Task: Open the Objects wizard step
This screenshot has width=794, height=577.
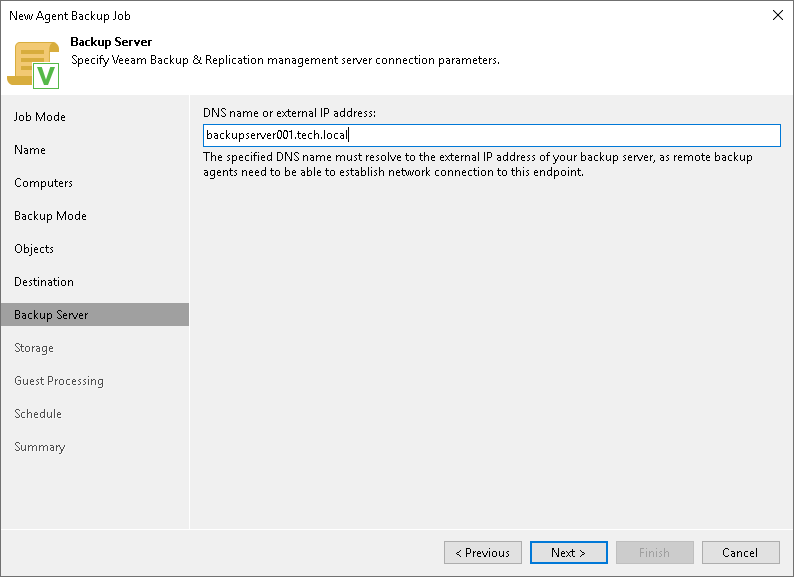Action: click(x=34, y=249)
